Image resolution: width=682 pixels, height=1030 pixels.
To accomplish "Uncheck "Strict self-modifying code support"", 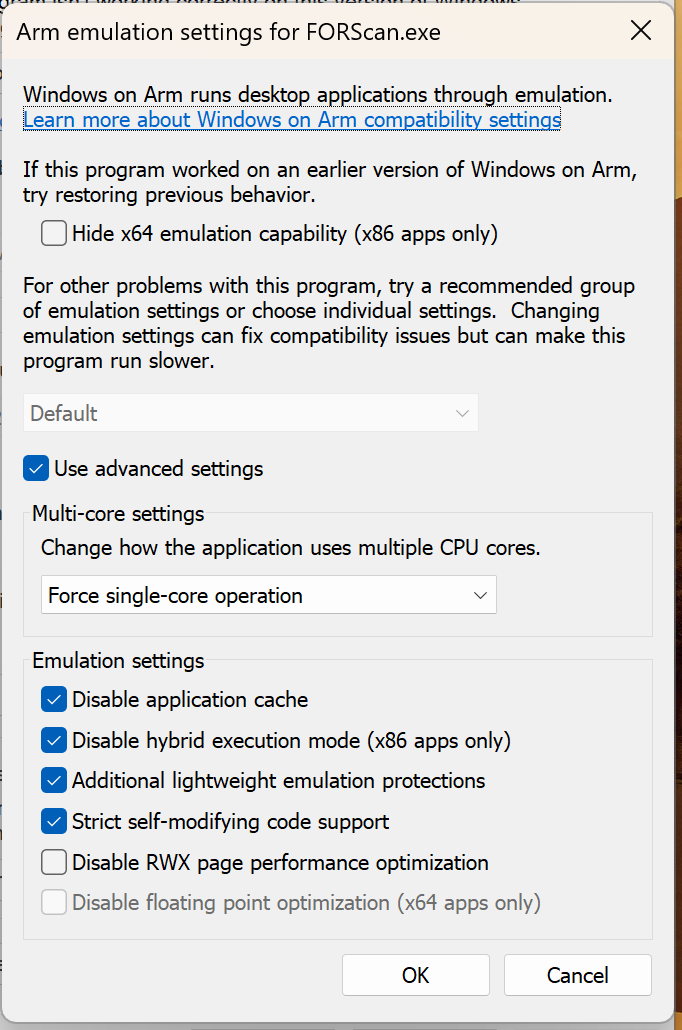I will pyautogui.click(x=54, y=821).
